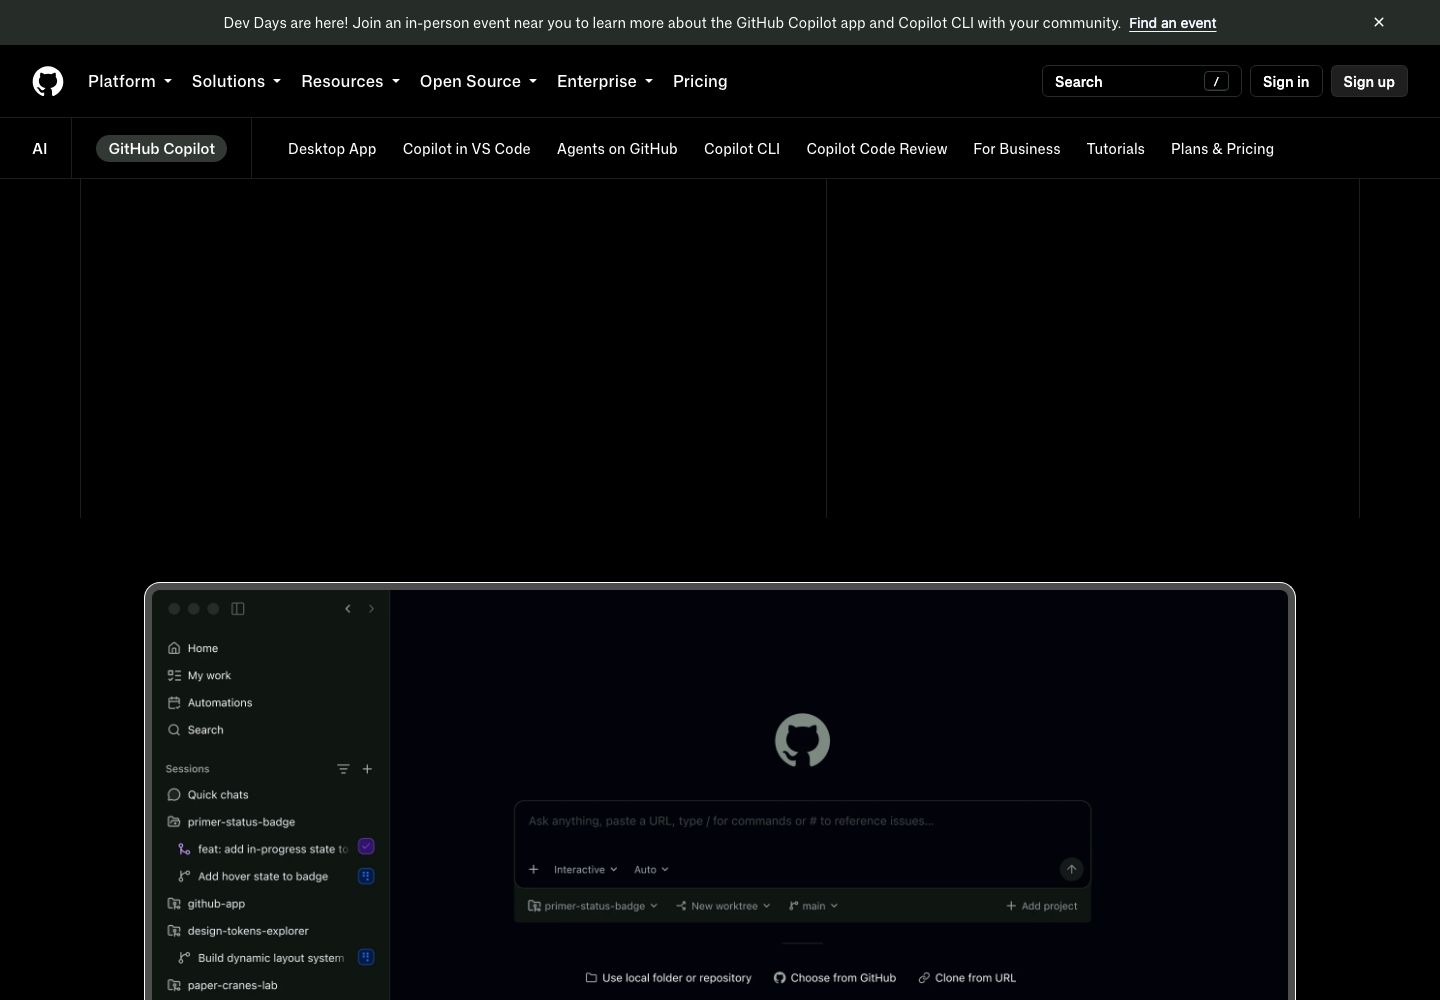
Task: Click the Sign up button
Action: tap(1369, 82)
